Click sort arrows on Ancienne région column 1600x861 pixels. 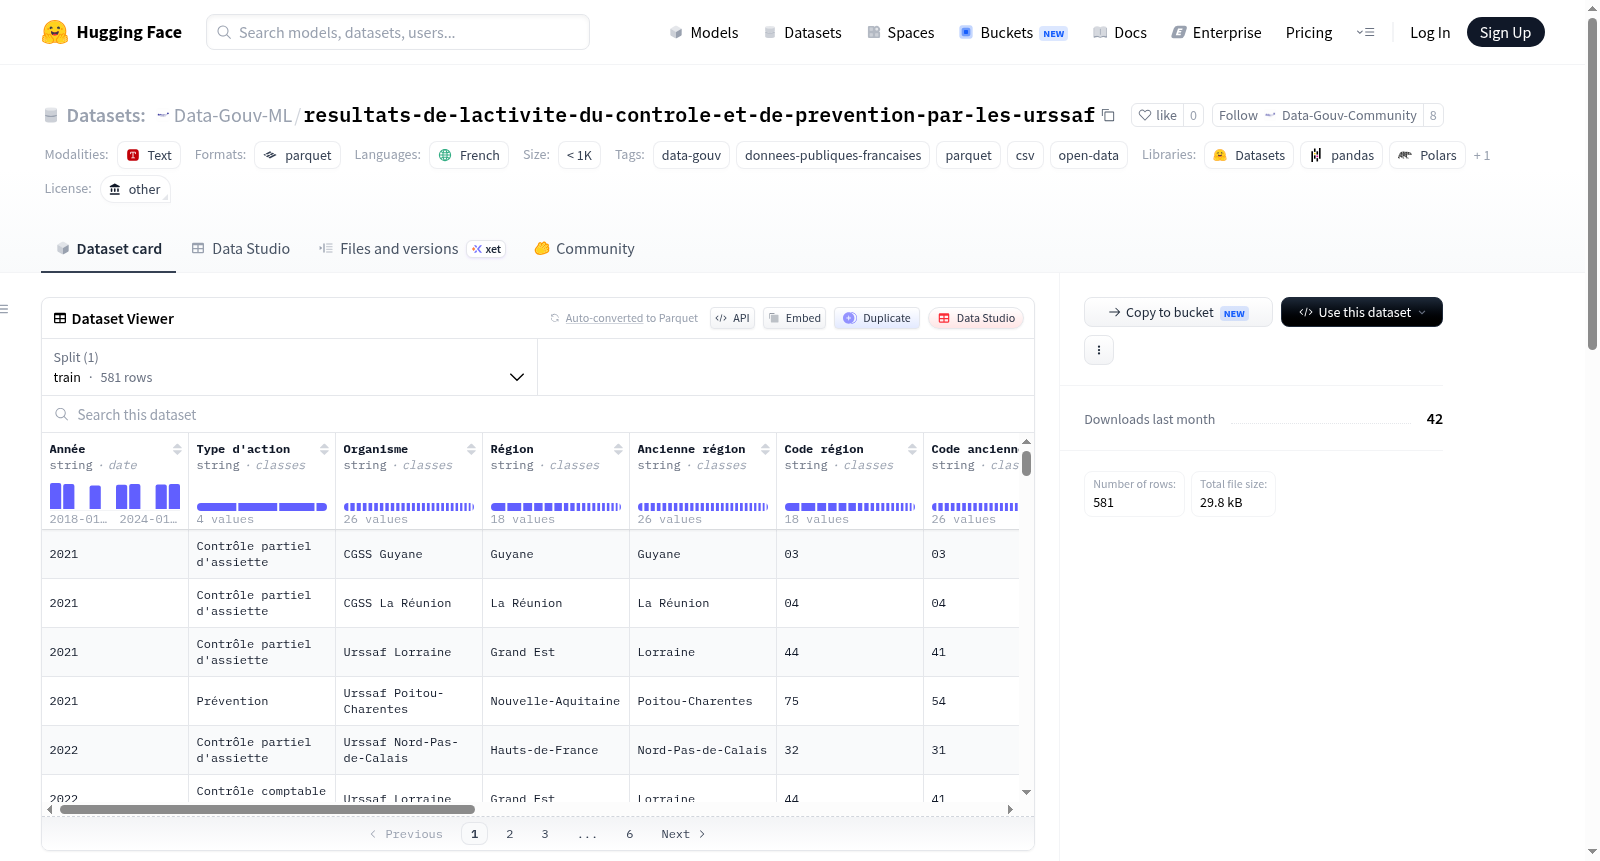click(765, 449)
